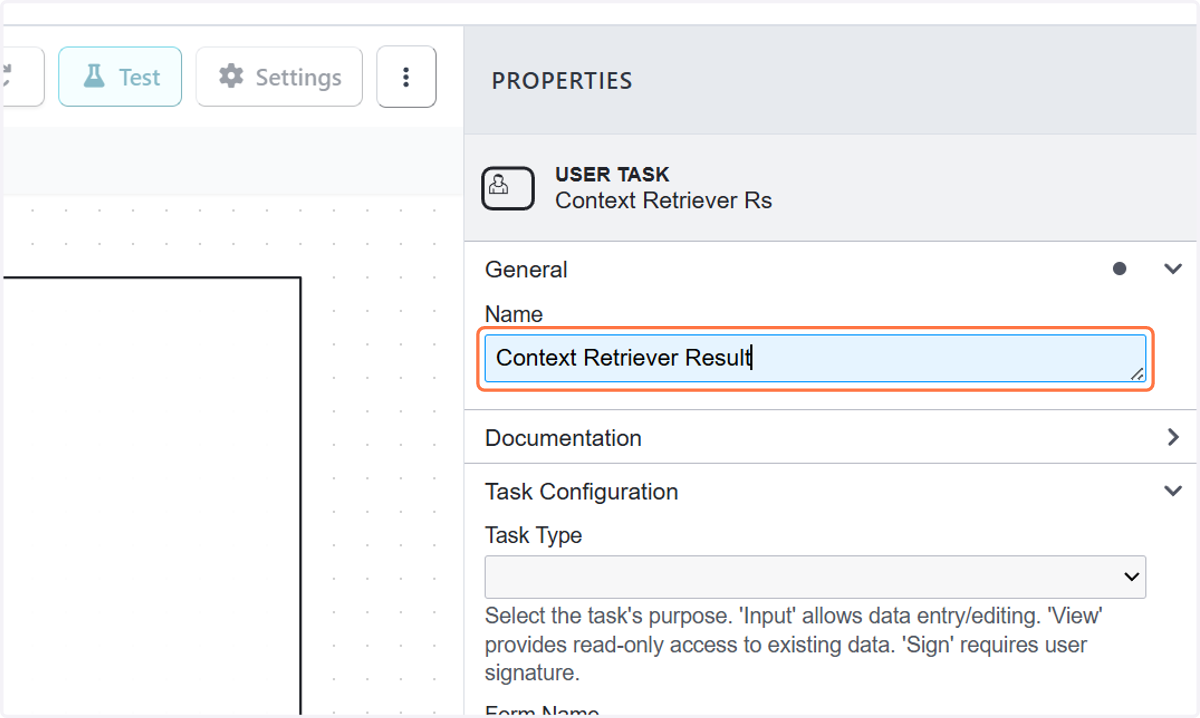The image size is (1200, 718).
Task: Open the vertical three-dots more options menu
Action: 406,77
